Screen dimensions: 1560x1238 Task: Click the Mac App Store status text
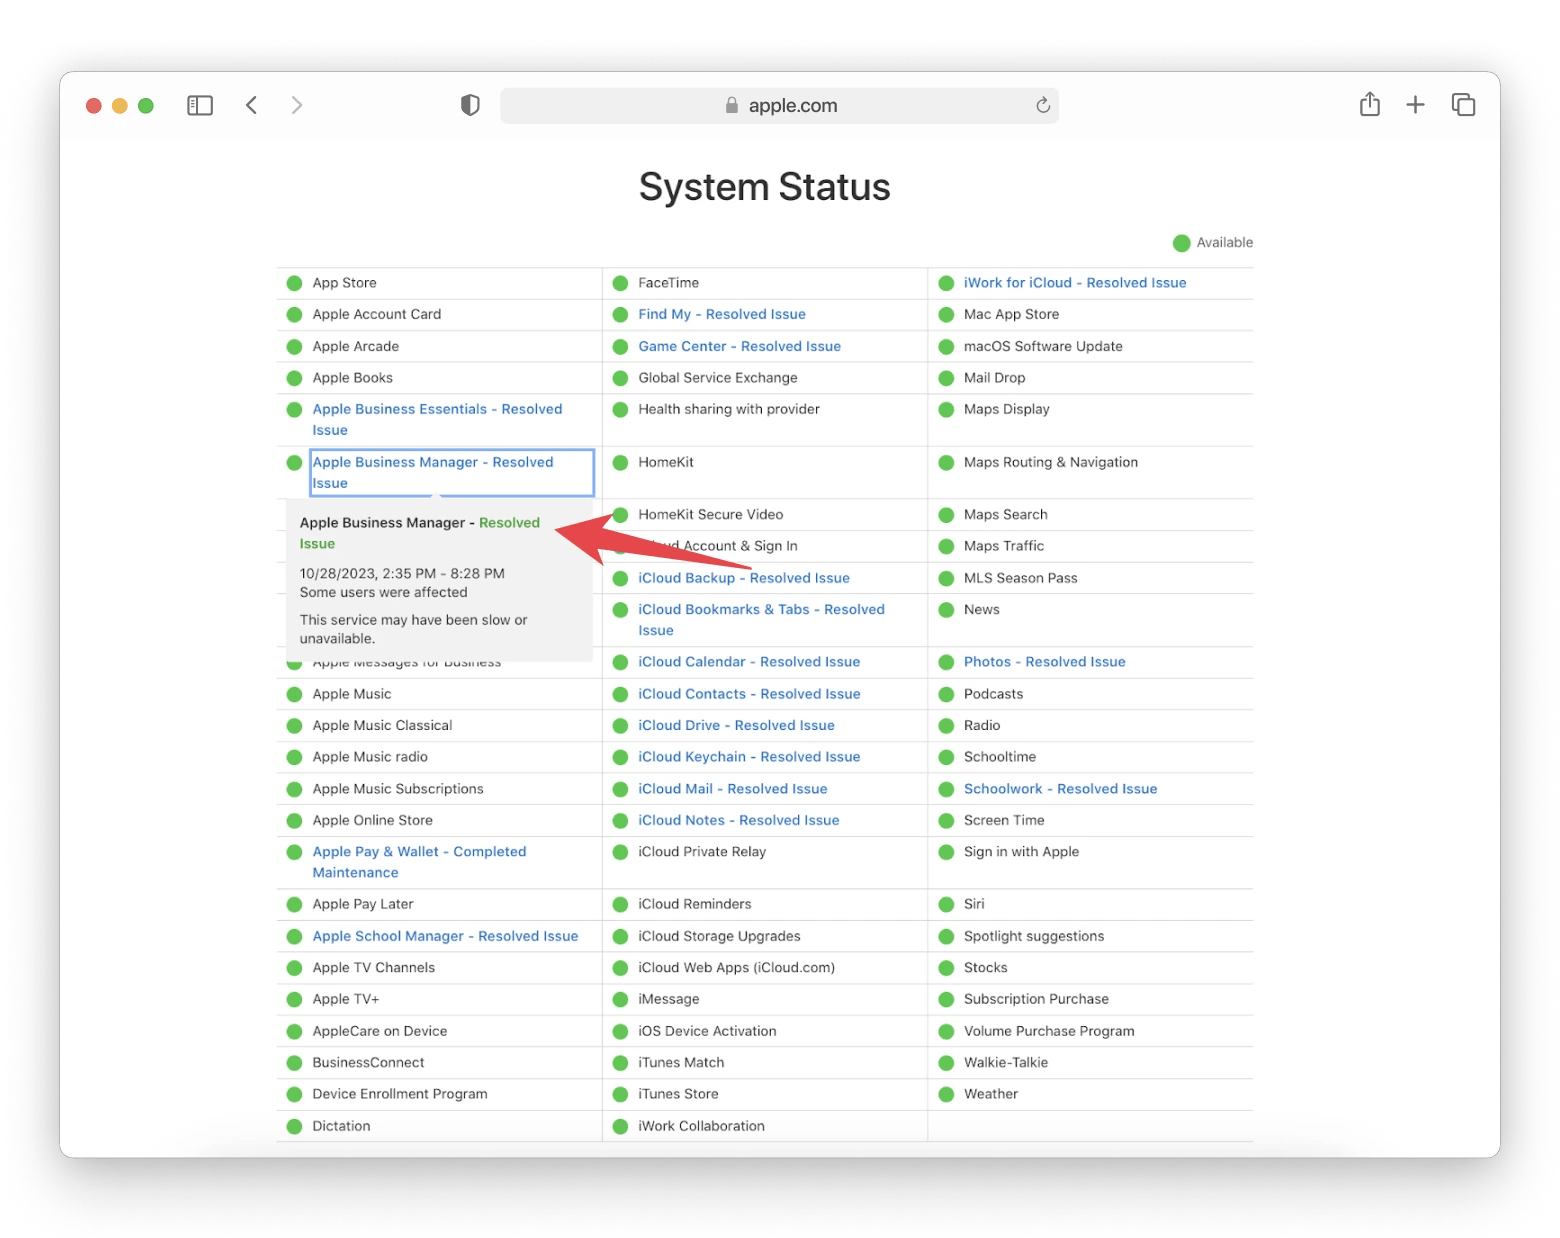tap(1011, 314)
